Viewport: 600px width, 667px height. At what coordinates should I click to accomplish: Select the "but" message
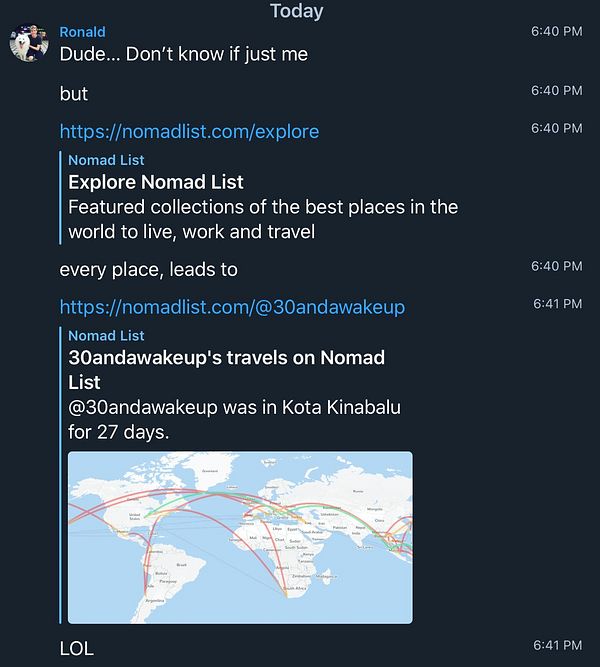74,93
